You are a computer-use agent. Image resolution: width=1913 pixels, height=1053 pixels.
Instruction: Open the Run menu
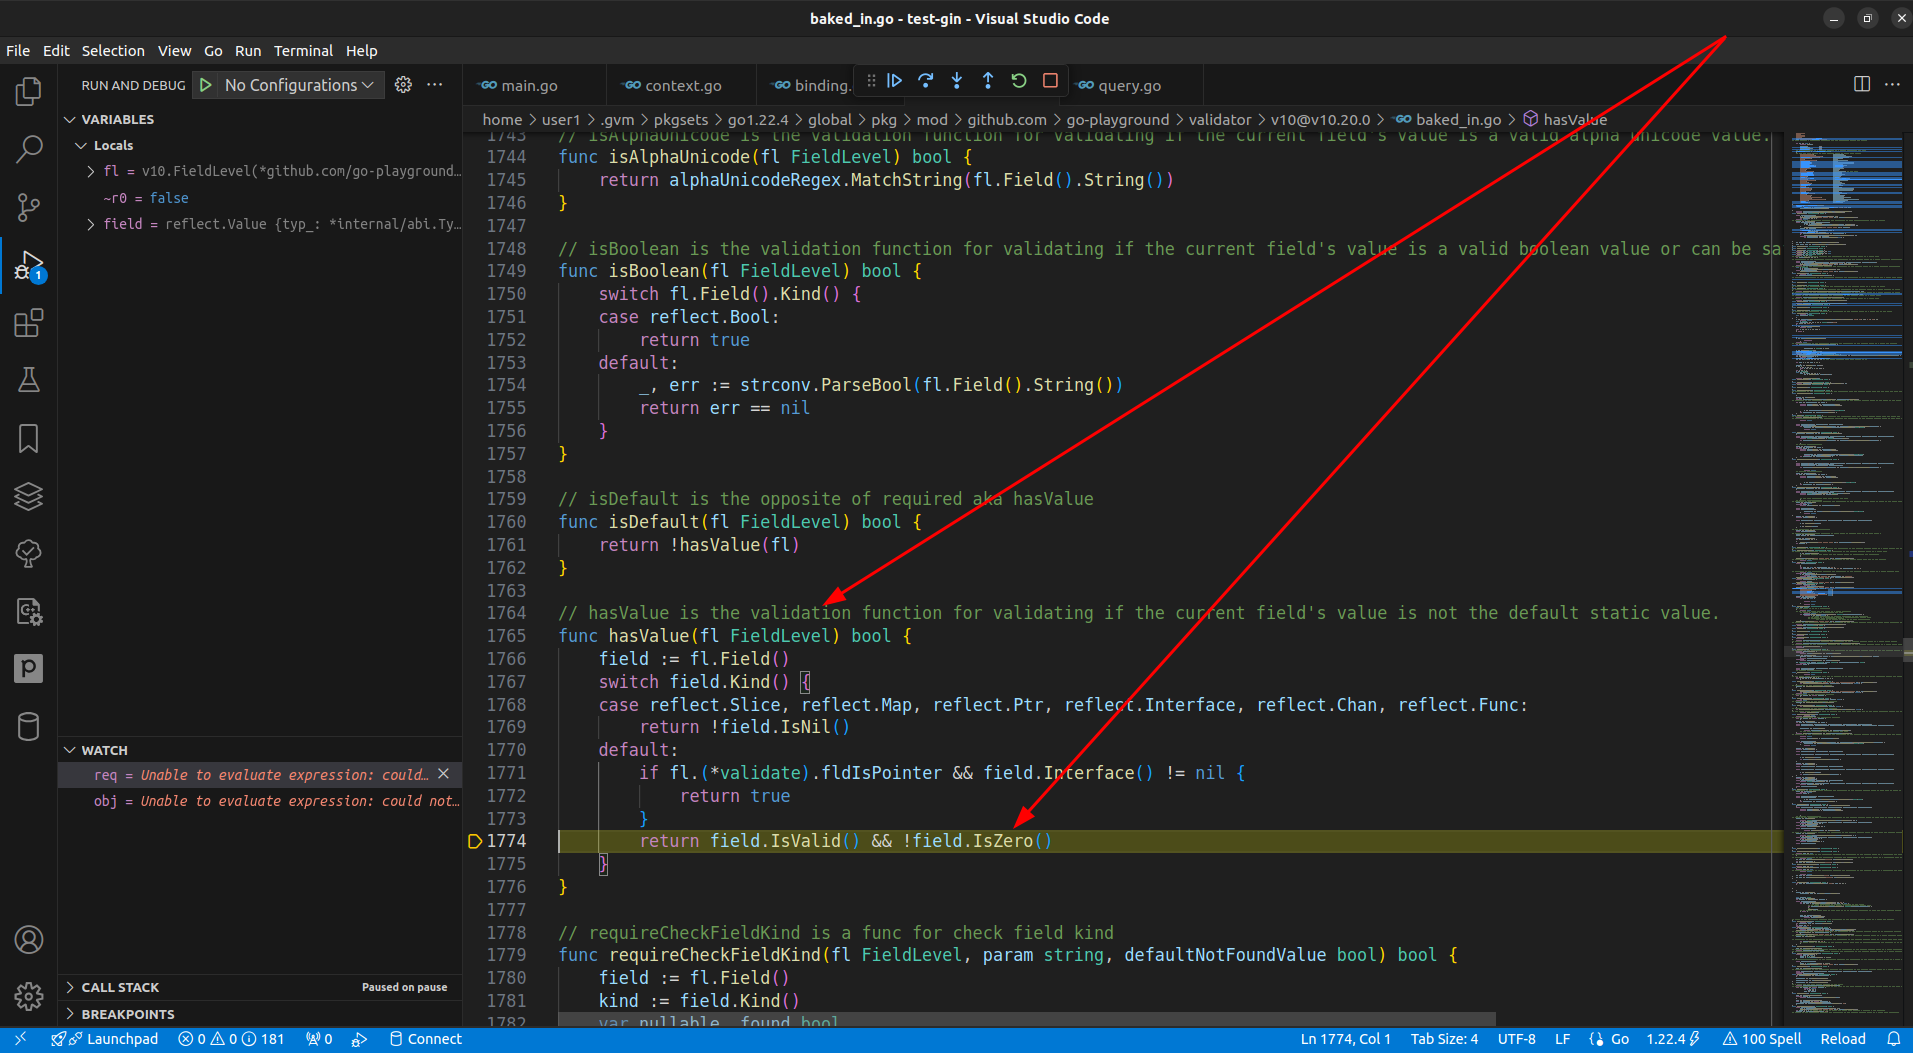click(x=248, y=50)
